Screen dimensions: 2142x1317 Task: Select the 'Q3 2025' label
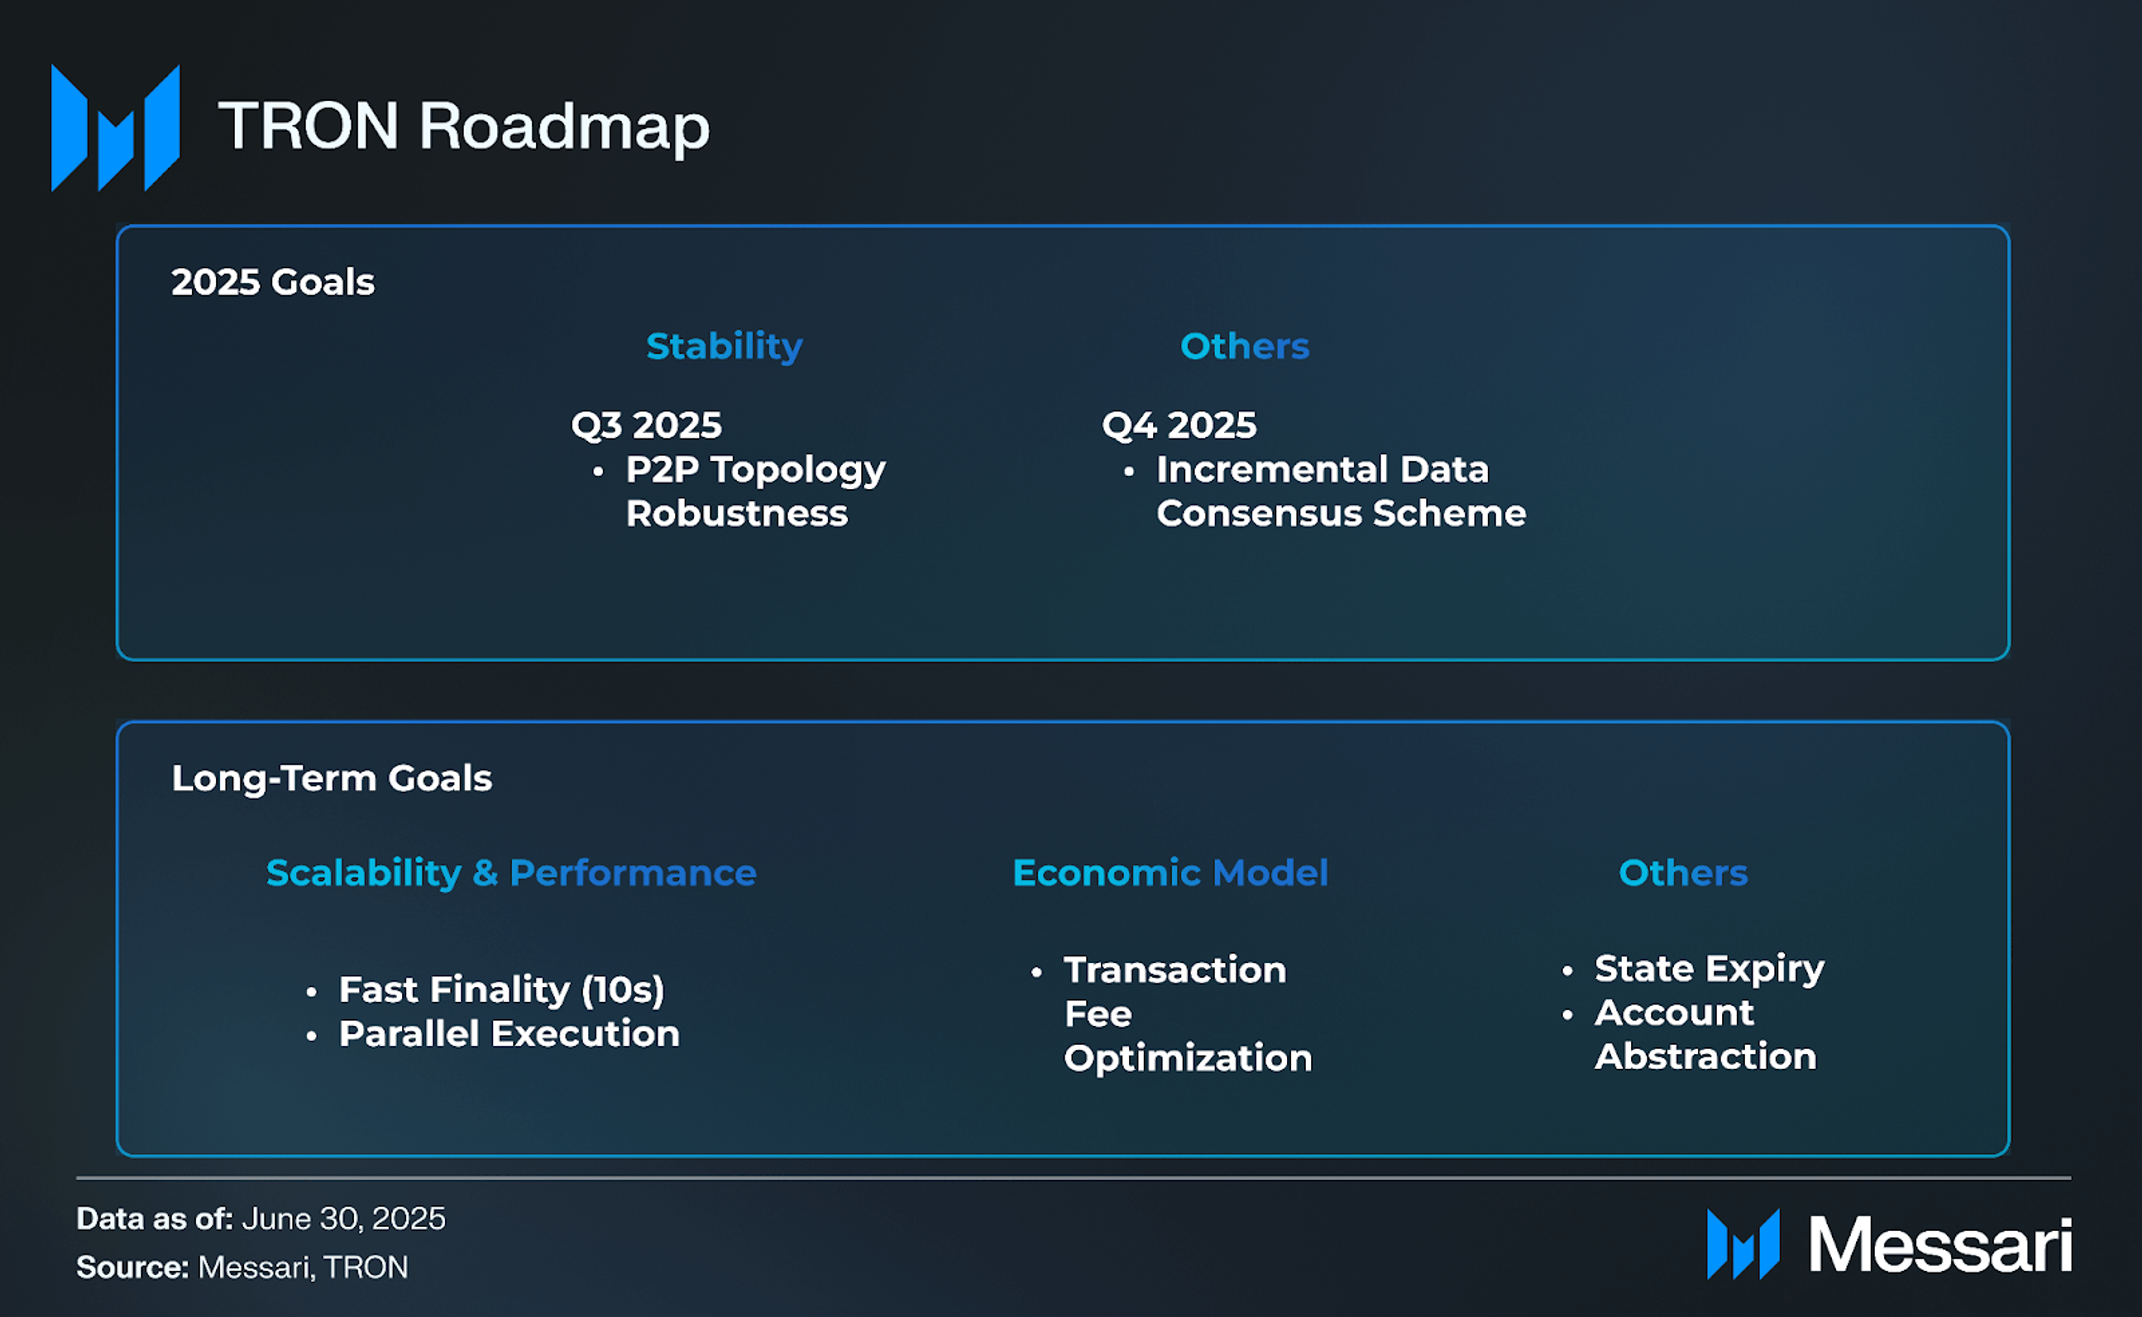pyautogui.click(x=646, y=425)
